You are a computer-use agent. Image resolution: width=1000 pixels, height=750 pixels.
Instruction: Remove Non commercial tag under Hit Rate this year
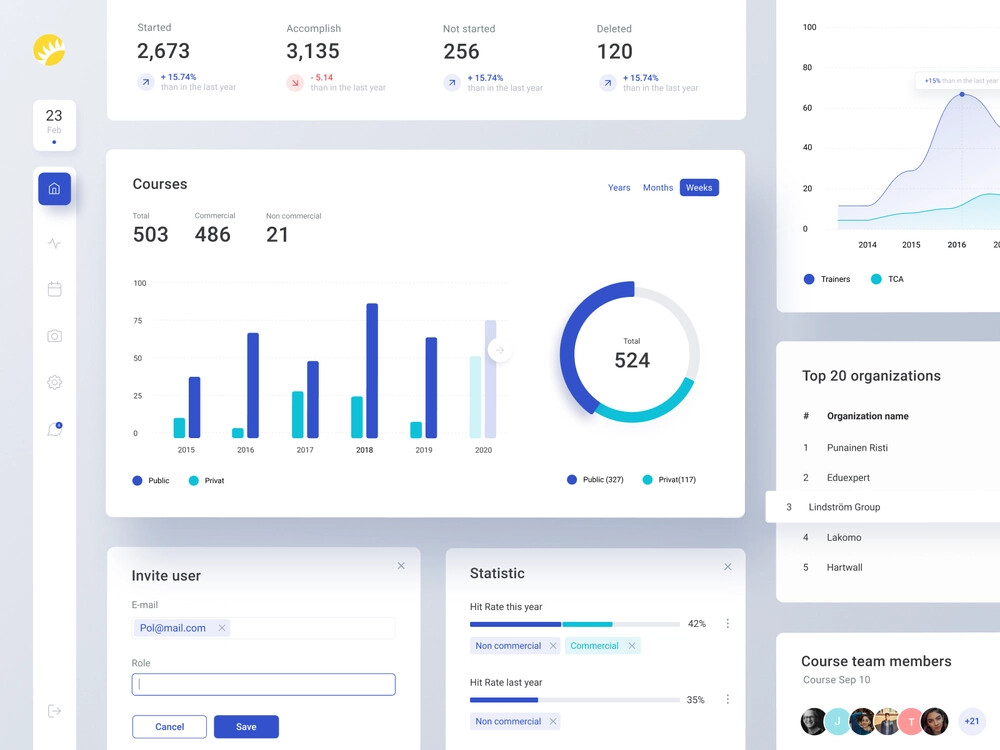tap(554, 646)
